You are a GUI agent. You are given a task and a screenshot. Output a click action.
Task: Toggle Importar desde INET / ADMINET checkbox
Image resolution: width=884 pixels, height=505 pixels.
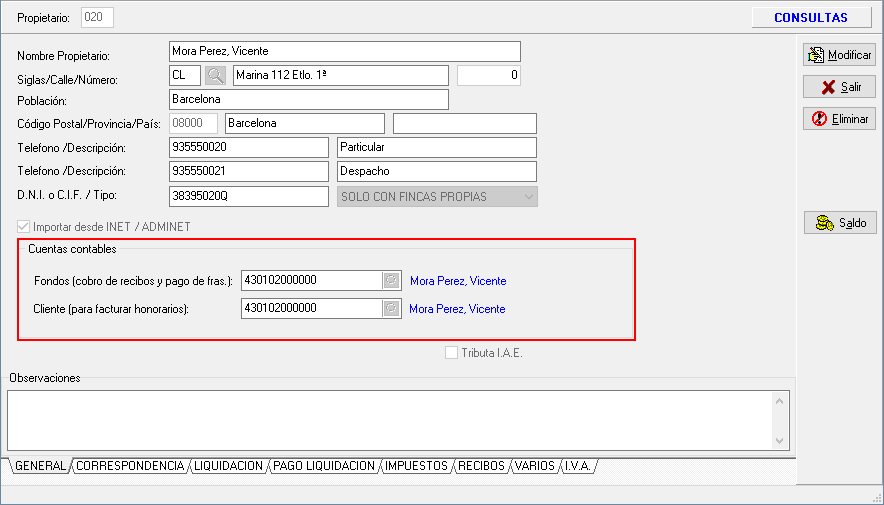click(x=24, y=227)
